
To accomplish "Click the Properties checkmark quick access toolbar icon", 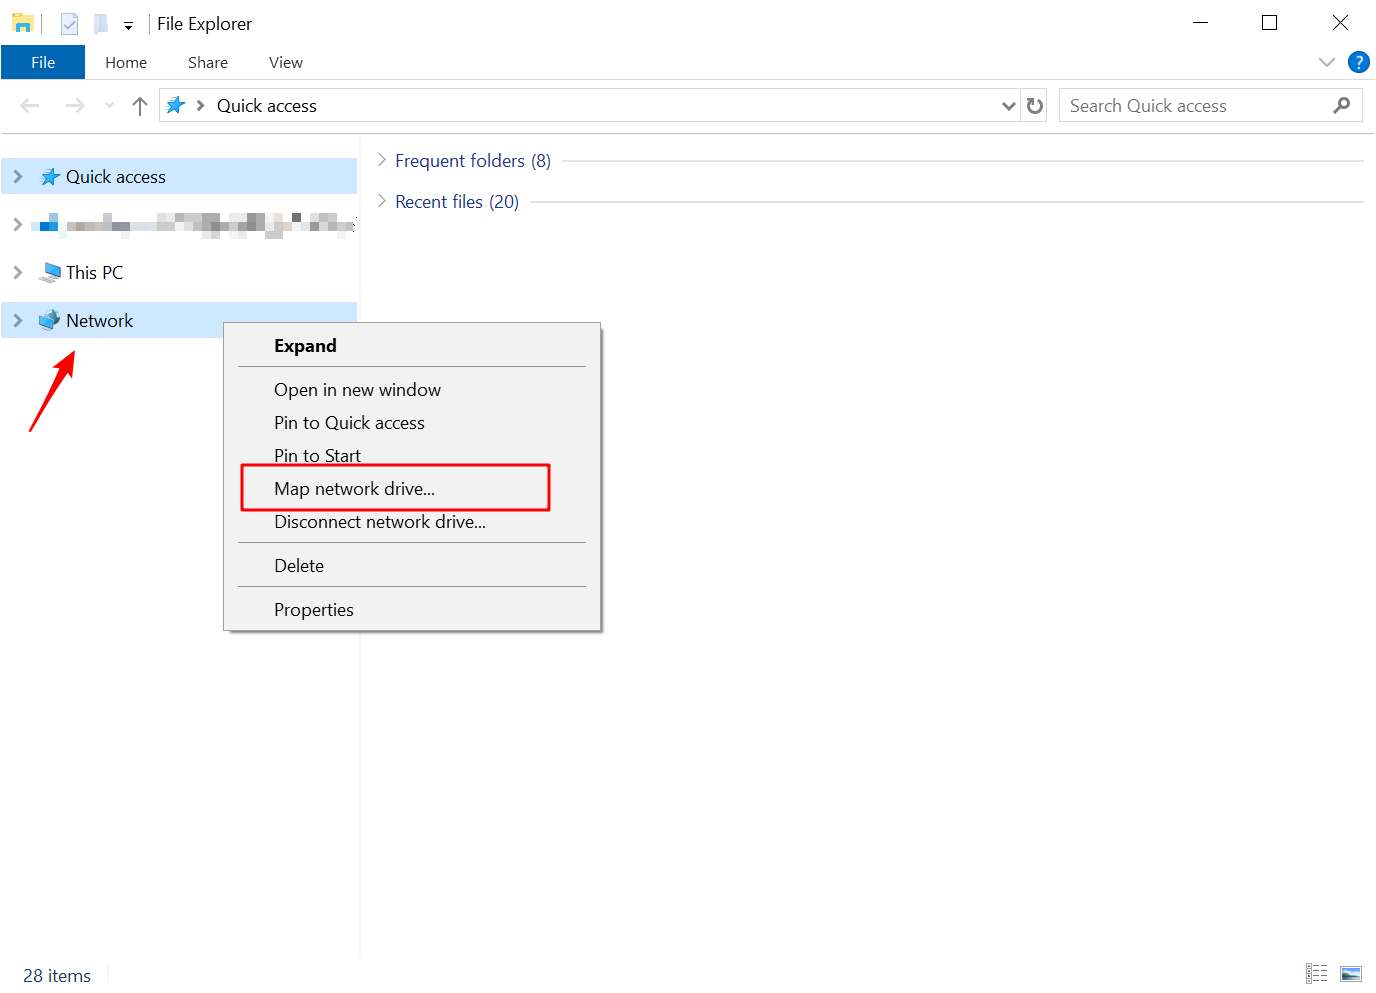I will 69,23.
